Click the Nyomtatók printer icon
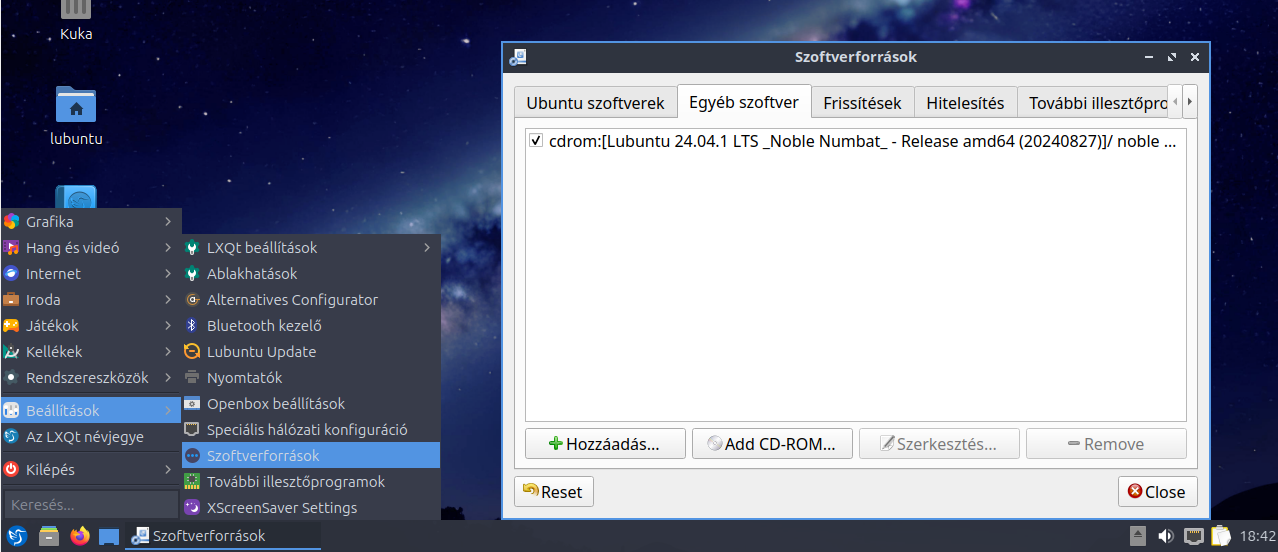 193,378
